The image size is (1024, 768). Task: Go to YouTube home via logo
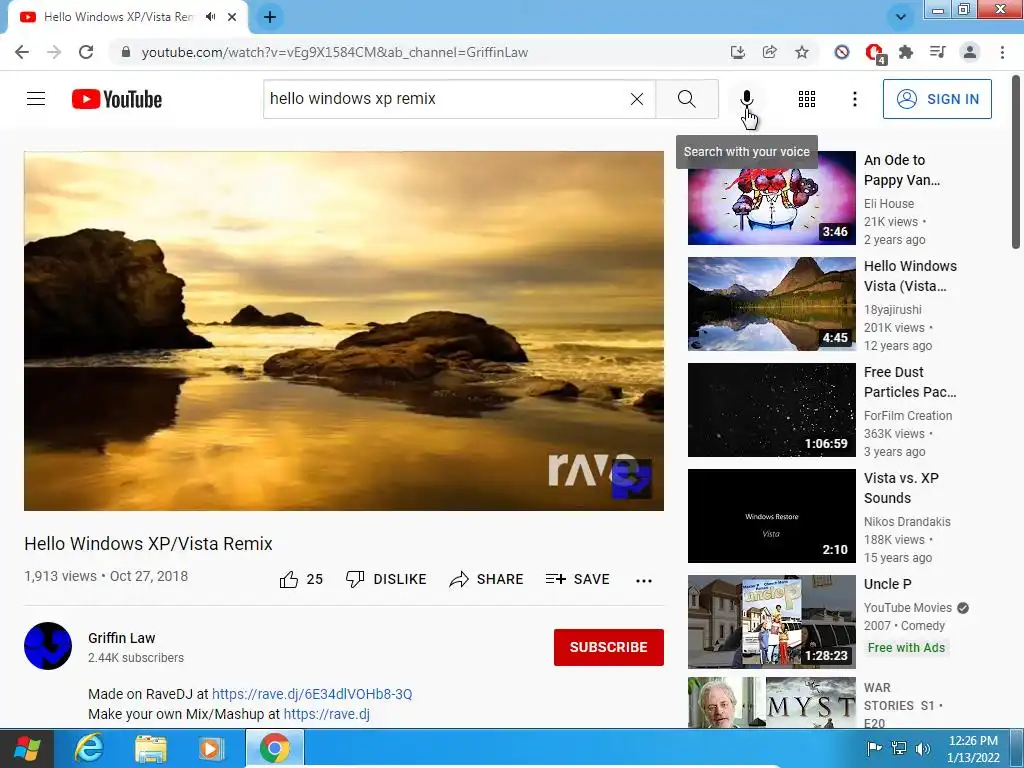(x=117, y=99)
